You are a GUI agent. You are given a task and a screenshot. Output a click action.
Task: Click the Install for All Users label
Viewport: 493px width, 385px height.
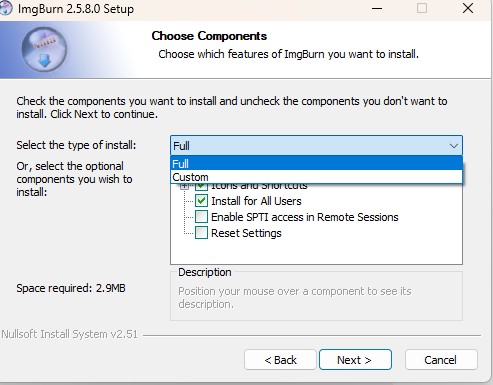[x=256, y=201]
